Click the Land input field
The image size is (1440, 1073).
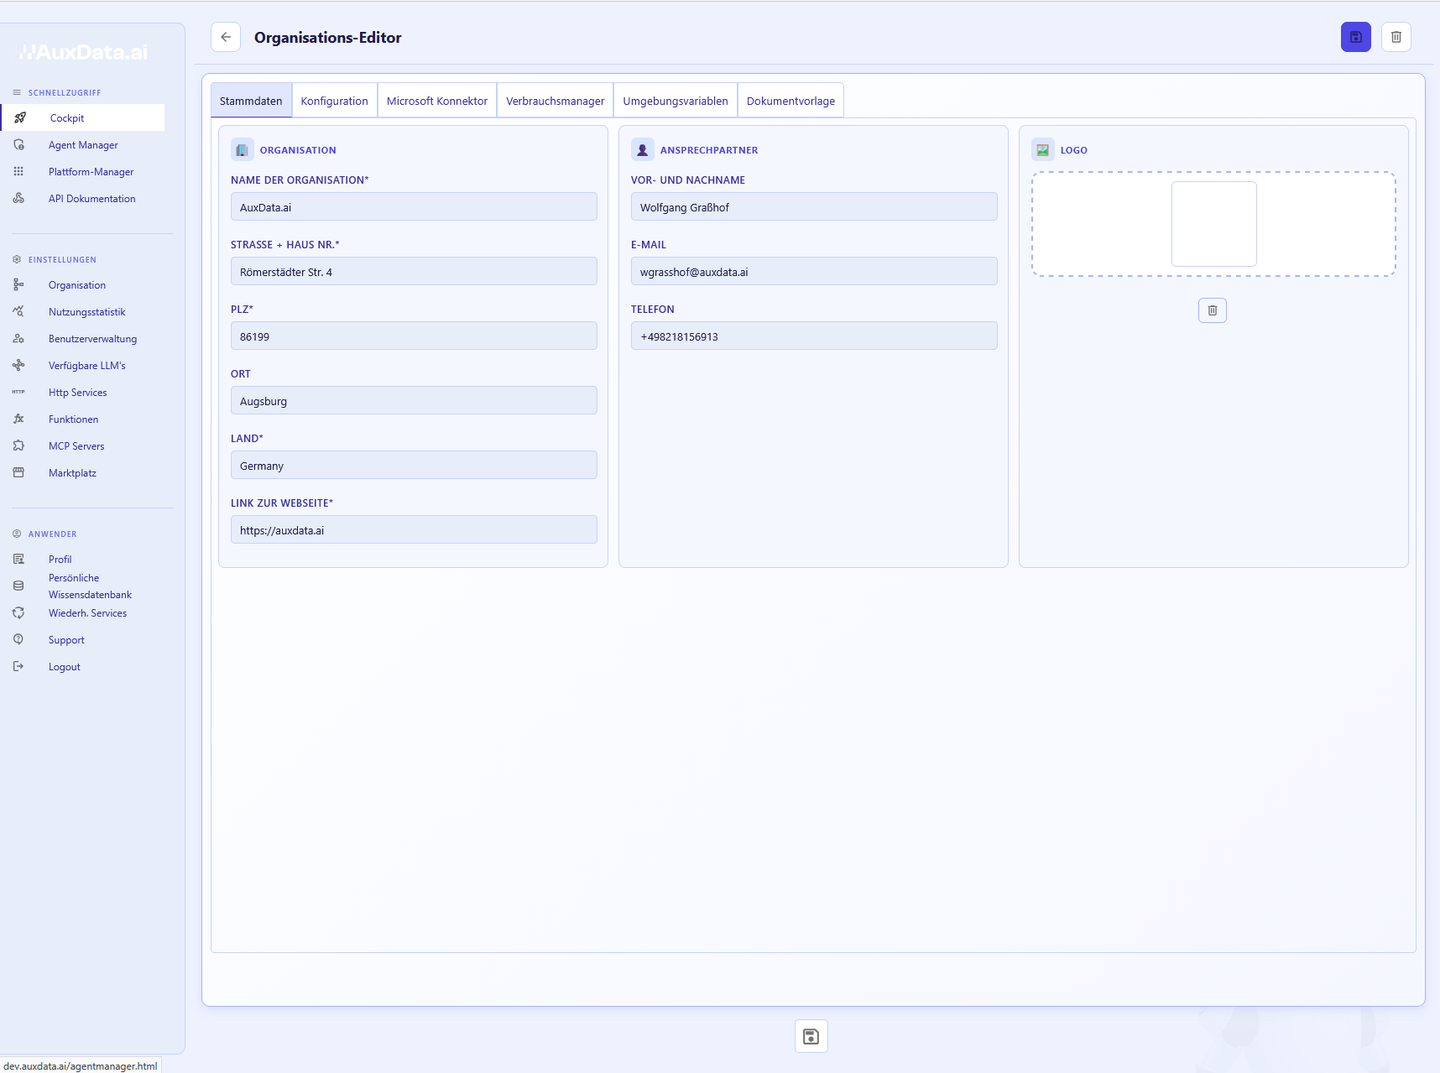click(414, 465)
